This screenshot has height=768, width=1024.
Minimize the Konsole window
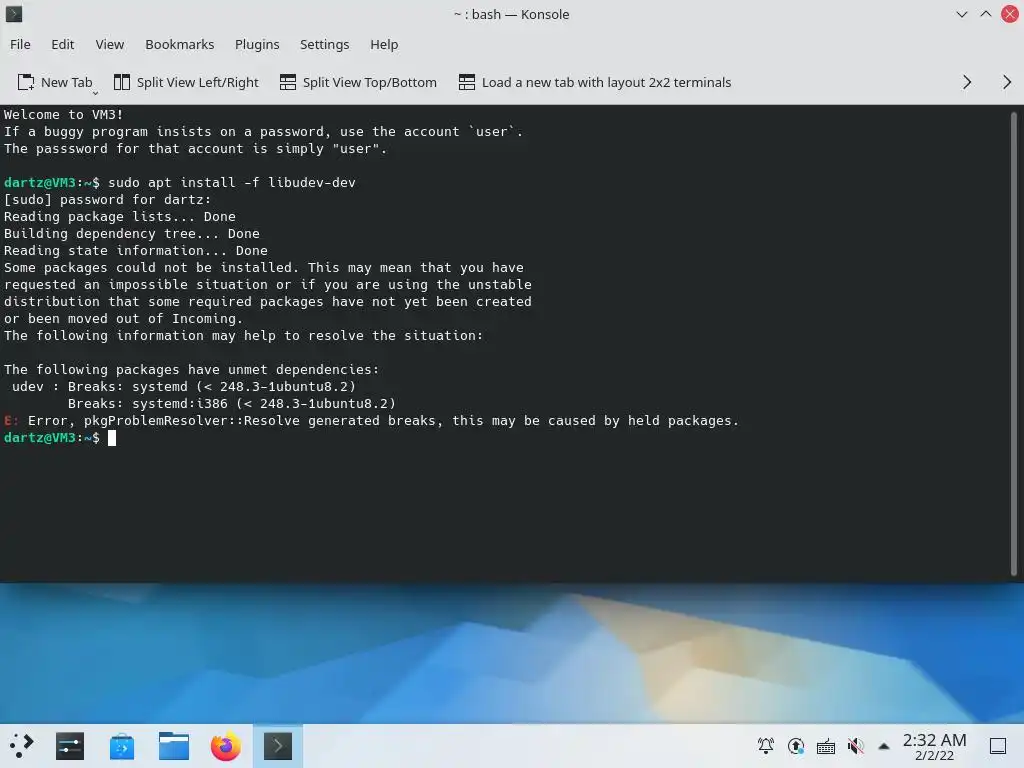pyautogui.click(x=961, y=14)
